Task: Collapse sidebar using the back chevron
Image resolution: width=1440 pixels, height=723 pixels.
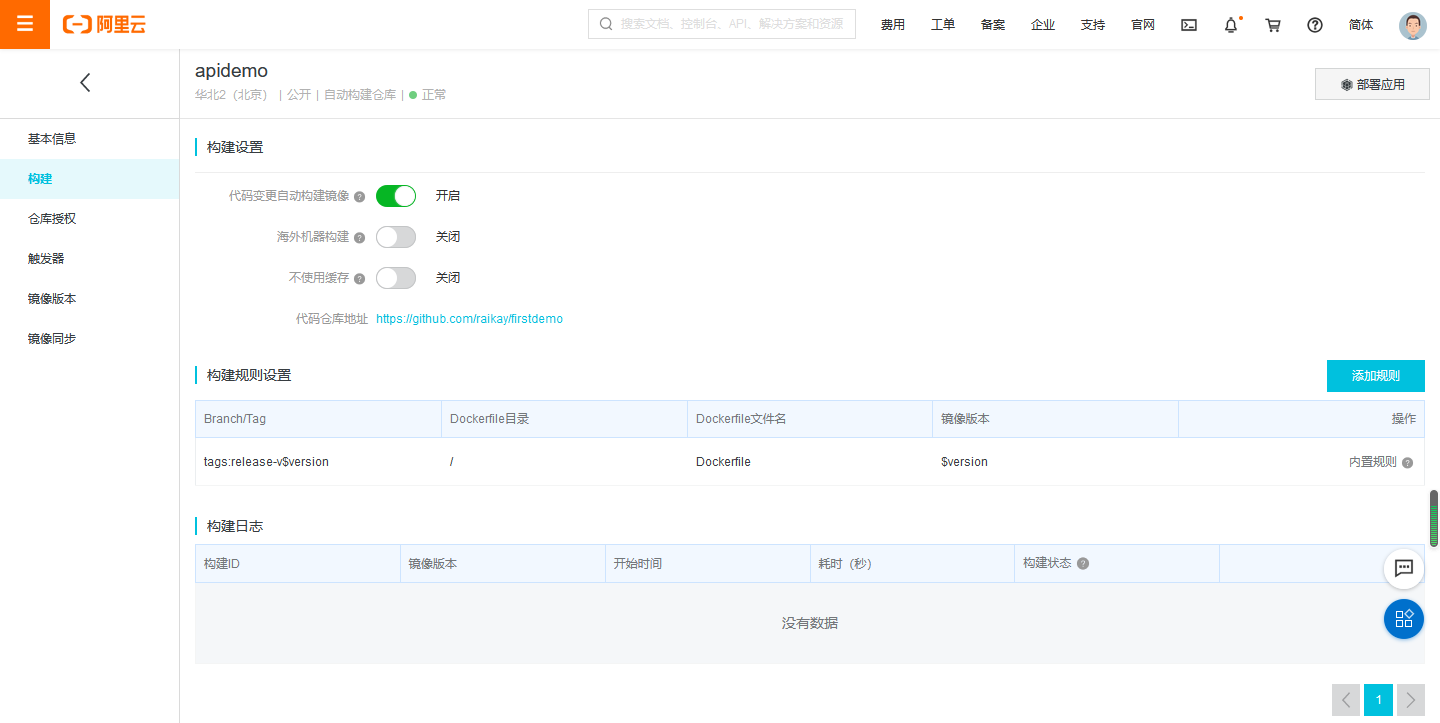Action: (85, 83)
